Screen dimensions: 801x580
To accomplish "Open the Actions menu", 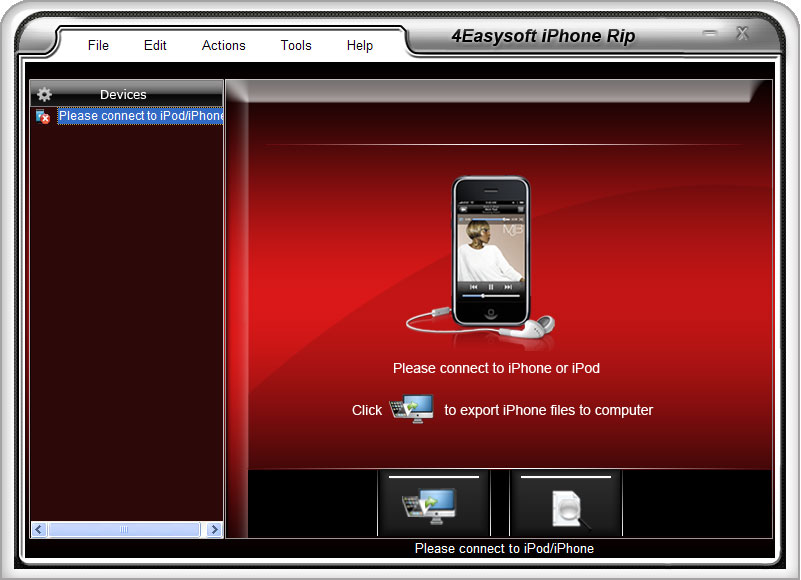I will tap(223, 45).
